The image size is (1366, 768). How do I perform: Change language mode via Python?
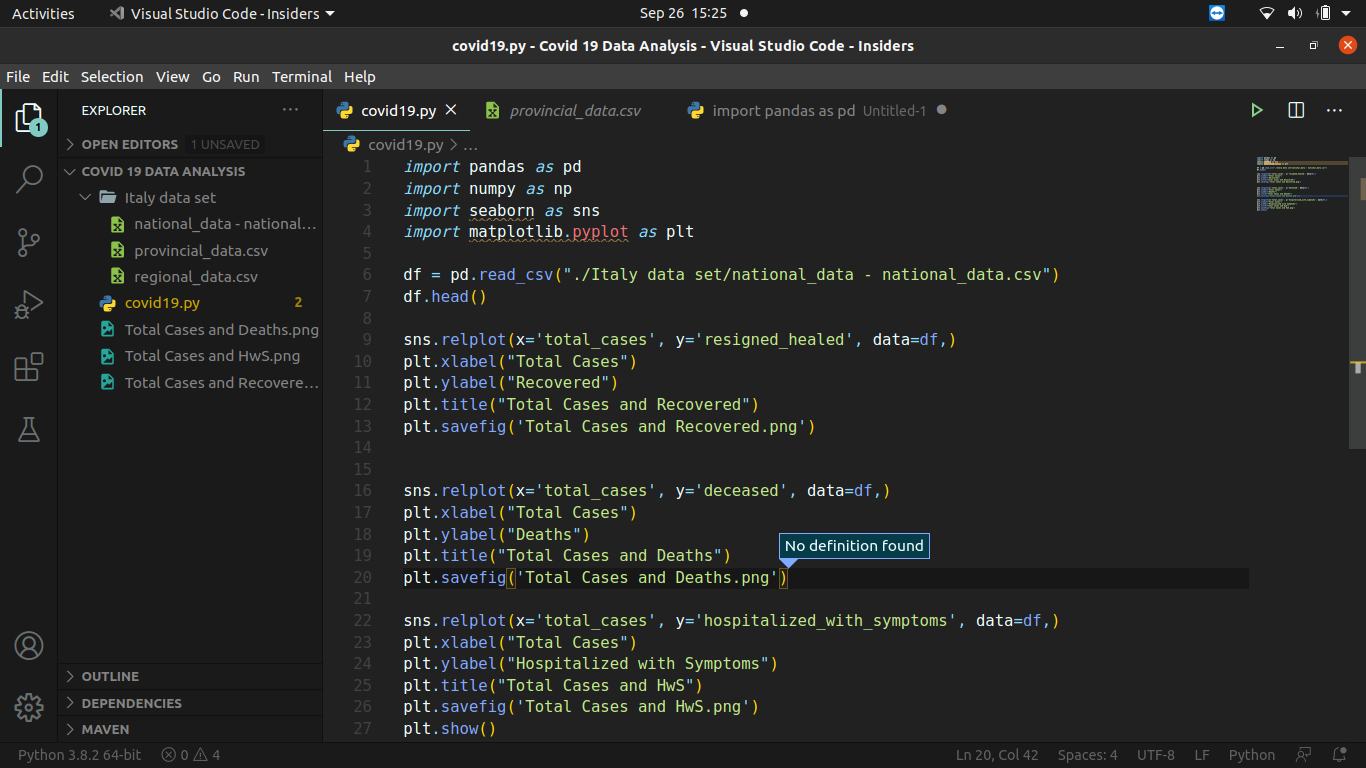click(x=1252, y=755)
